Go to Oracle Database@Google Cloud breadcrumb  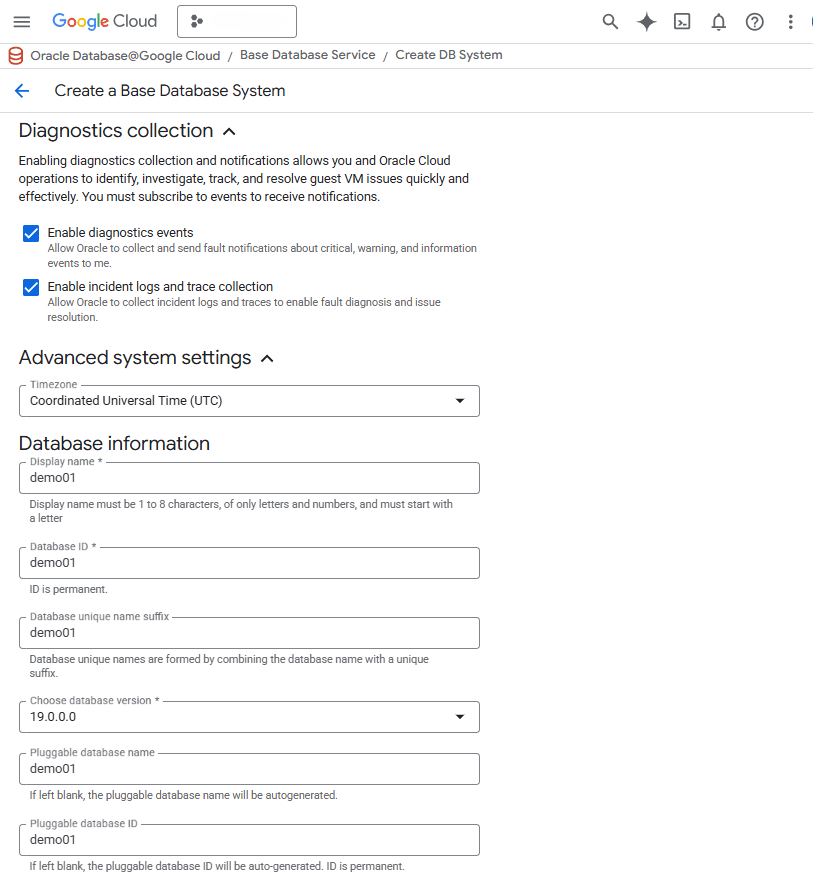point(125,56)
